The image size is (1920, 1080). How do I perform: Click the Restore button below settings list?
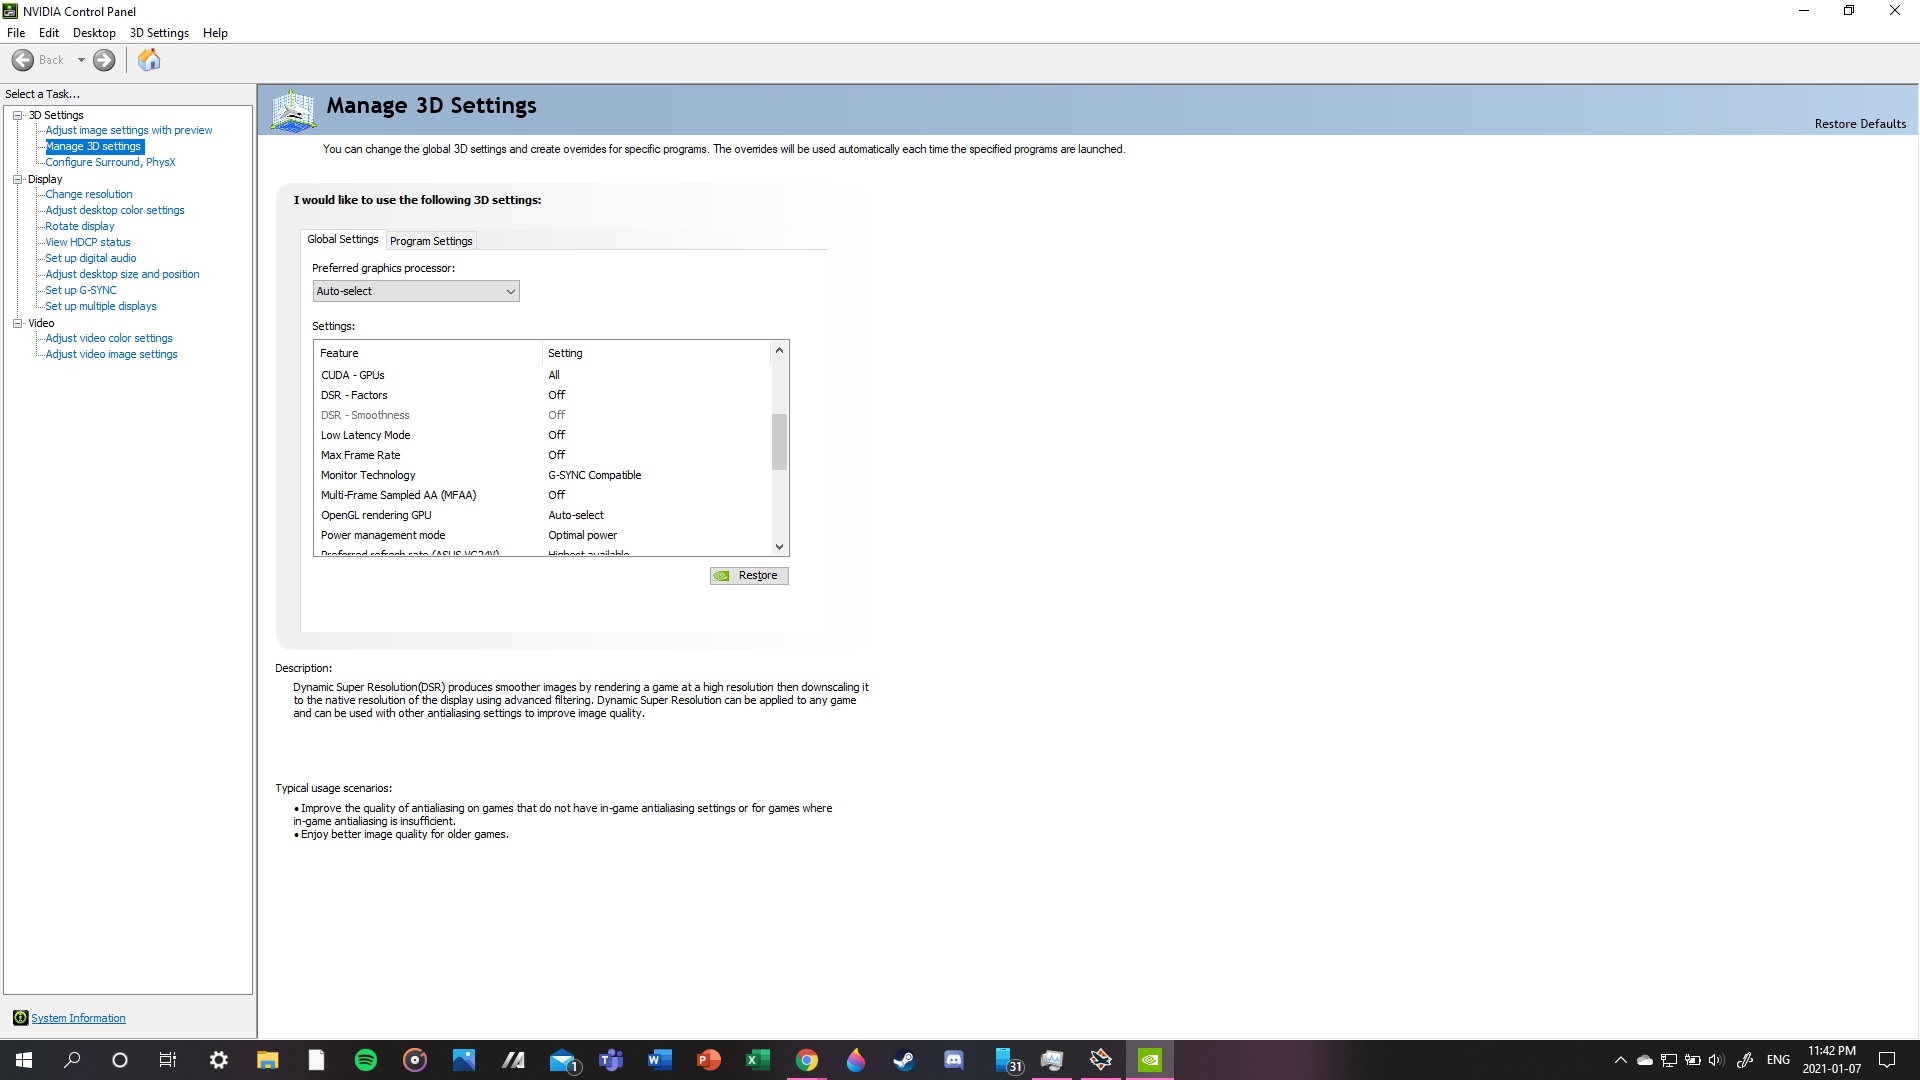(x=749, y=576)
